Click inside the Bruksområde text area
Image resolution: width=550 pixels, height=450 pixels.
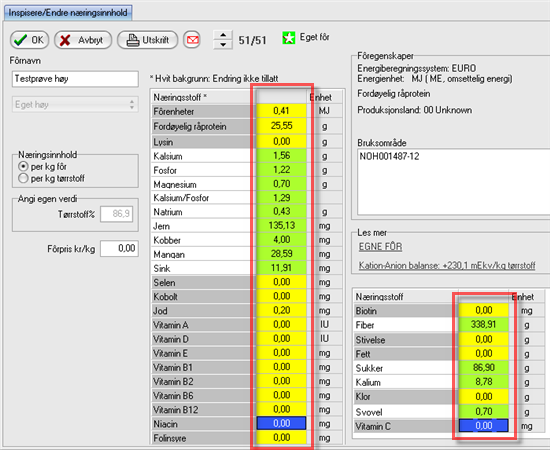pyautogui.click(x=454, y=182)
